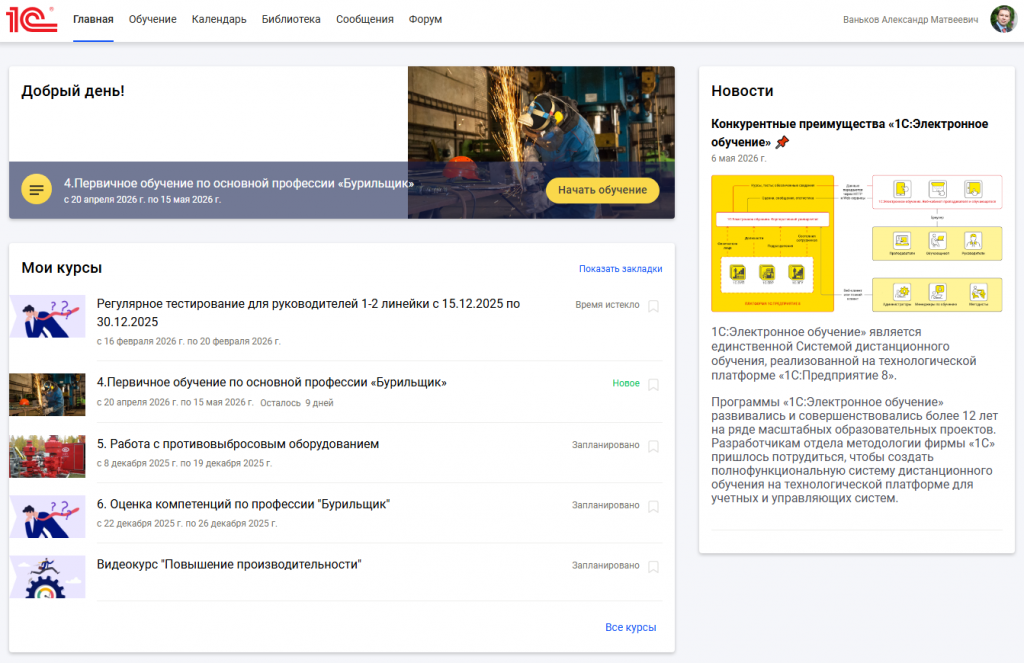Open '6. Оценка компетенций по профессии' course
Viewport: 1024px width, 663px height.
click(x=243, y=504)
